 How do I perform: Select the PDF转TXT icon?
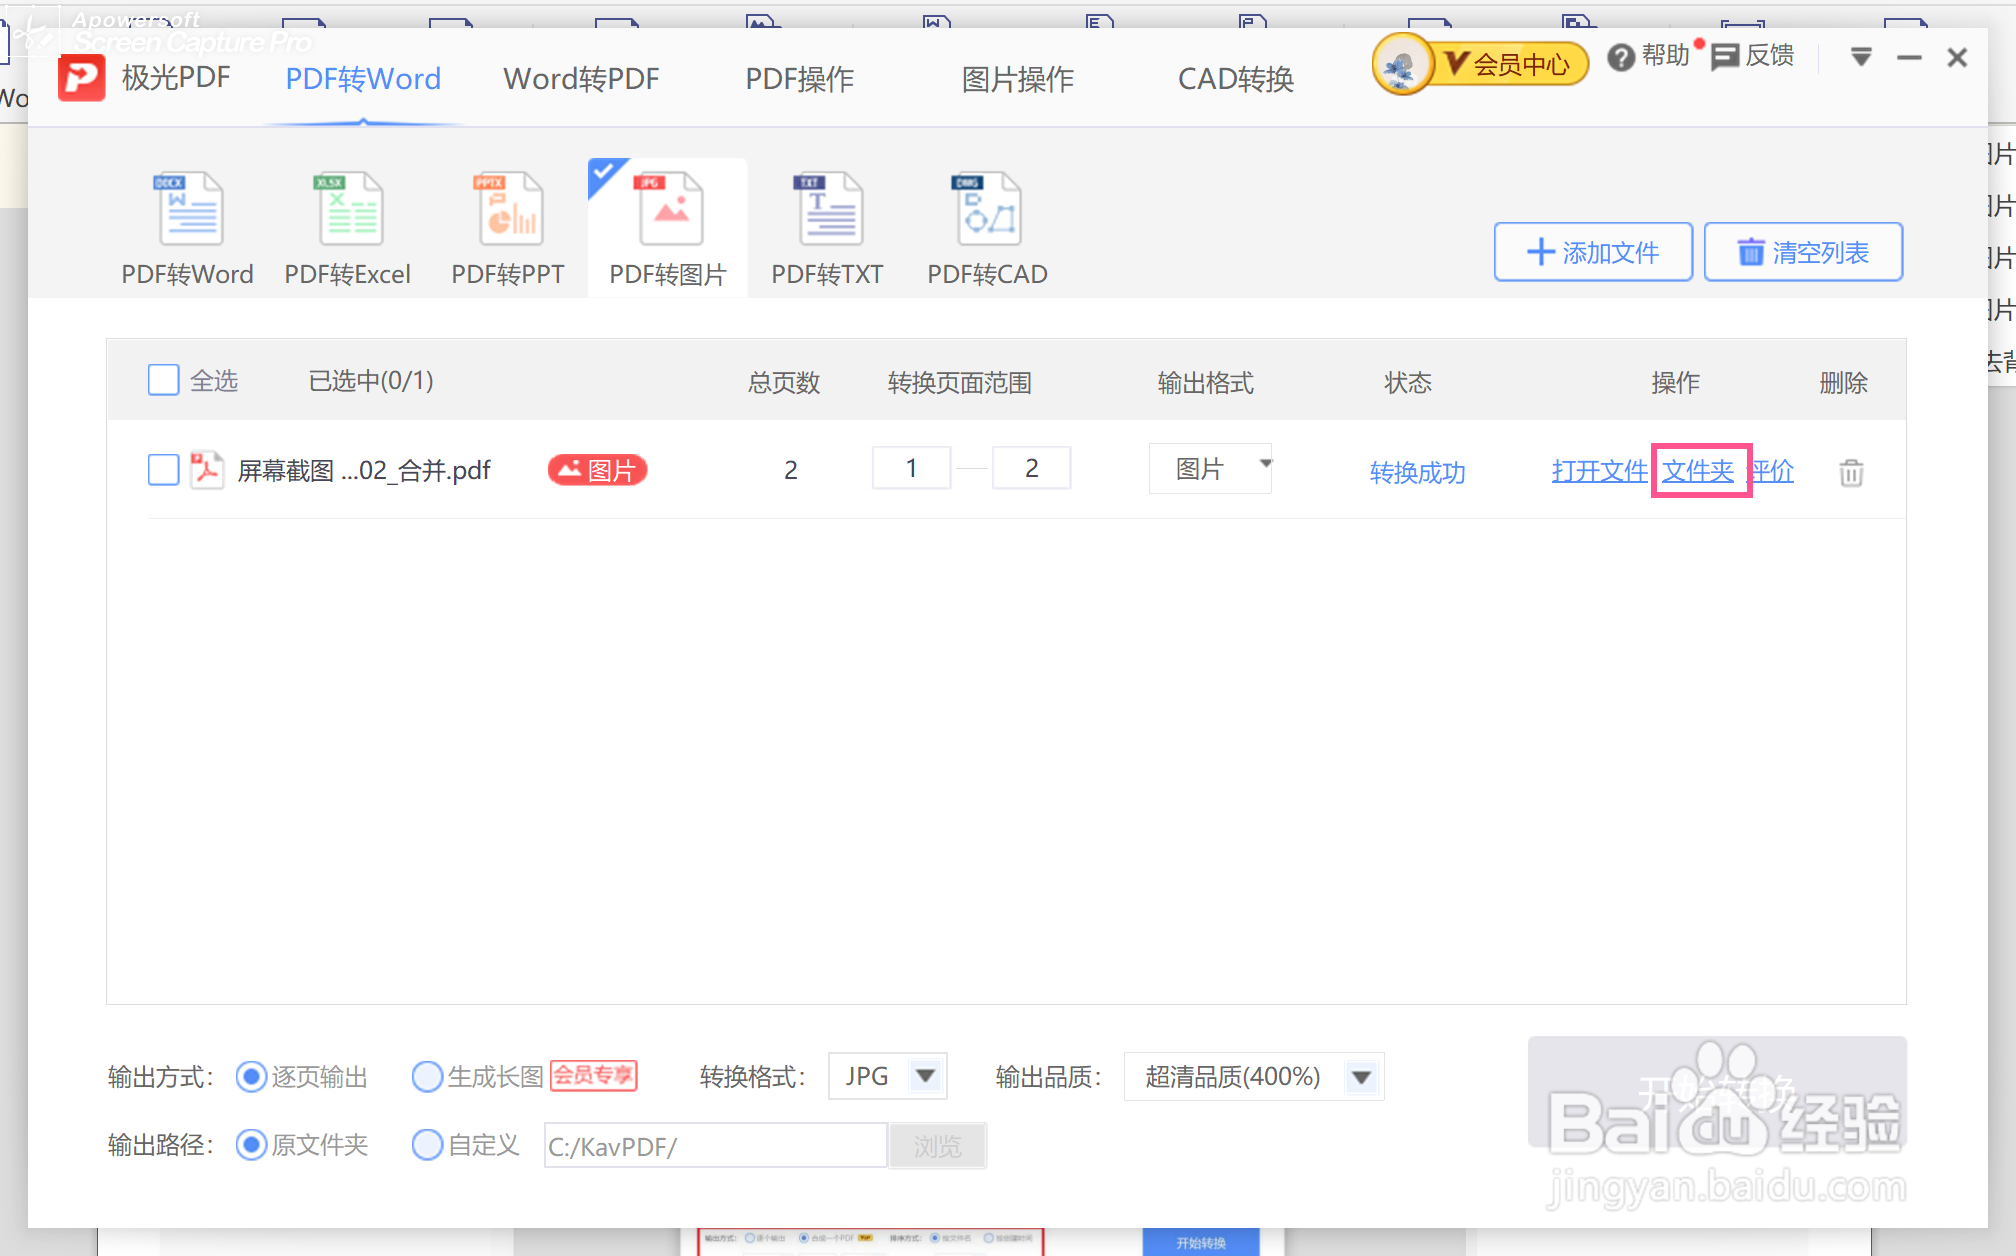pos(828,210)
